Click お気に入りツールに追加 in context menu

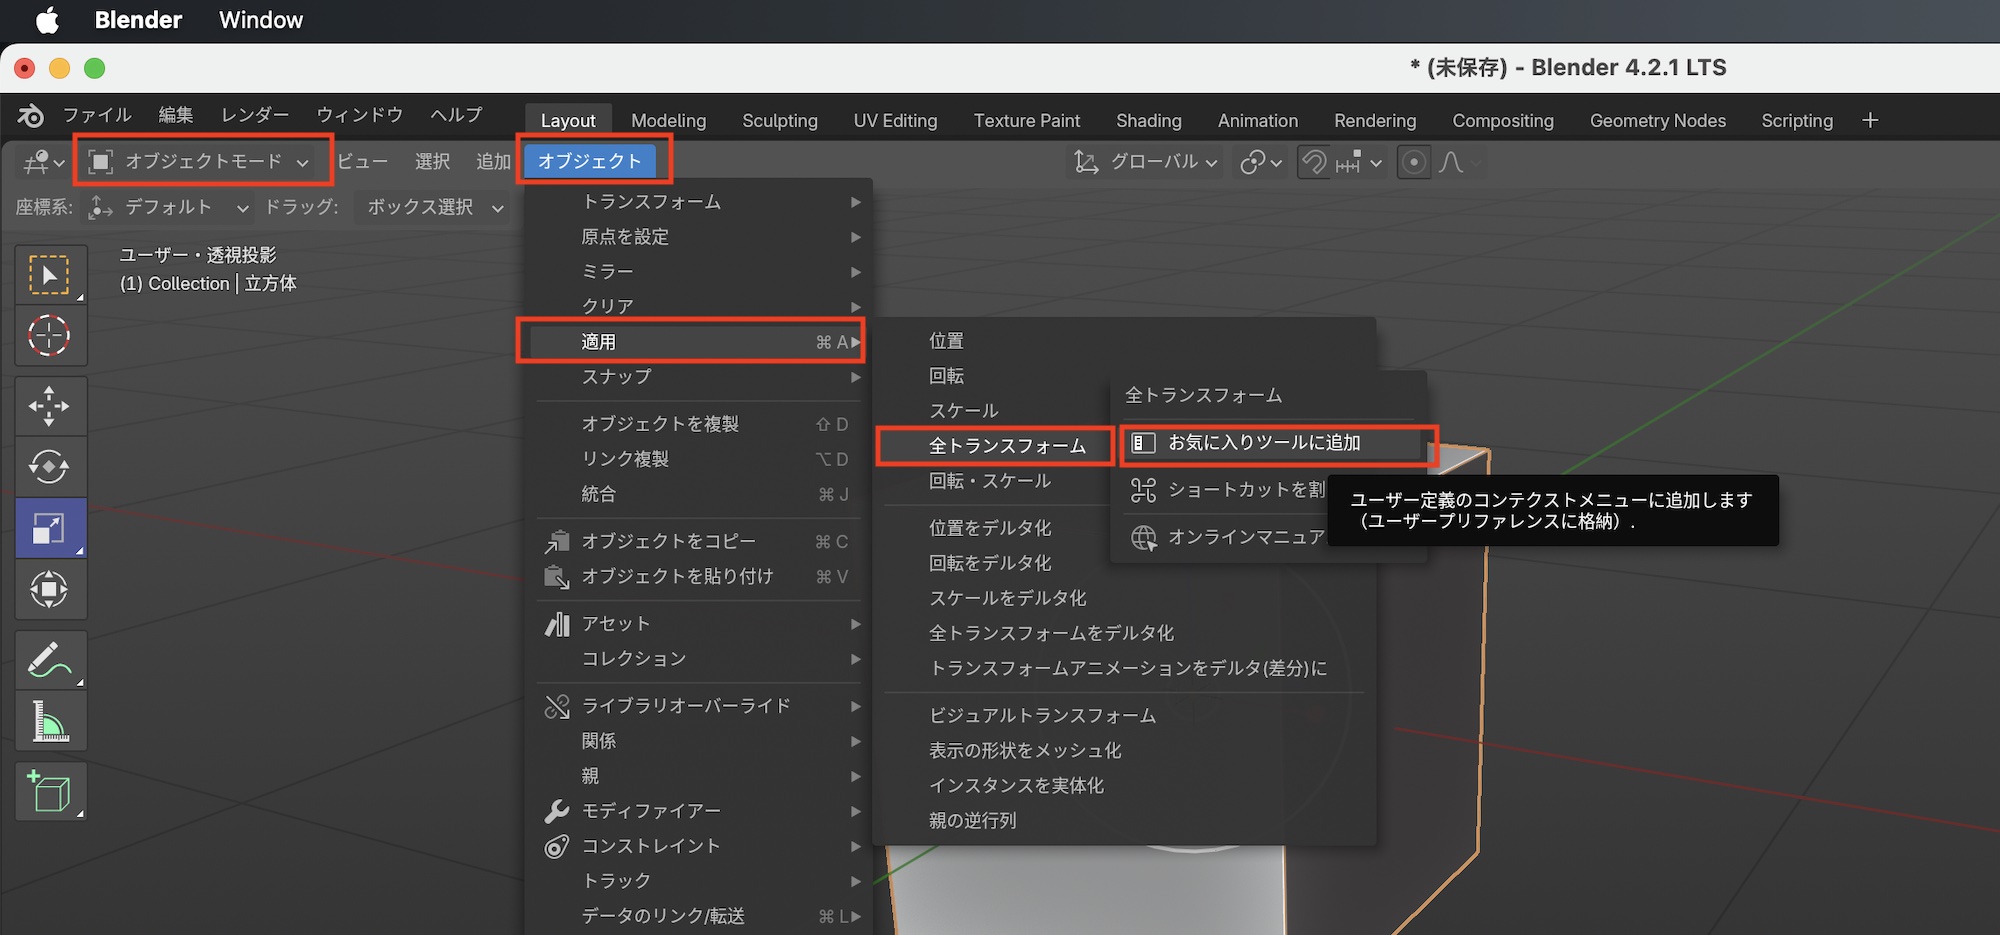pos(1264,443)
